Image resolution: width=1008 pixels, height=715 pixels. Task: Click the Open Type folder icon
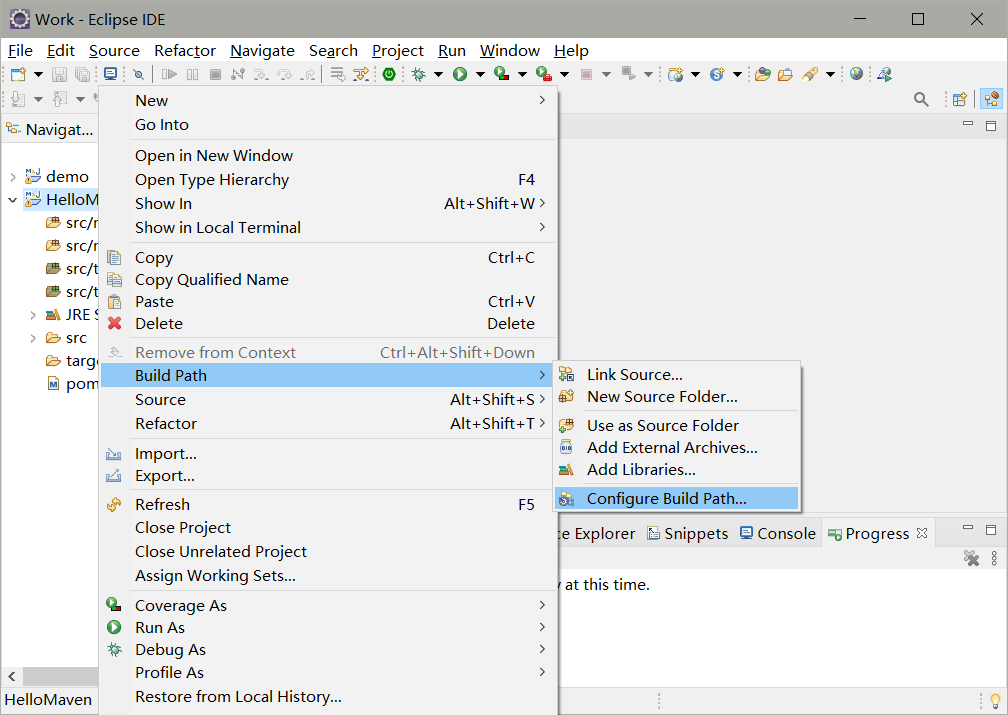762,75
